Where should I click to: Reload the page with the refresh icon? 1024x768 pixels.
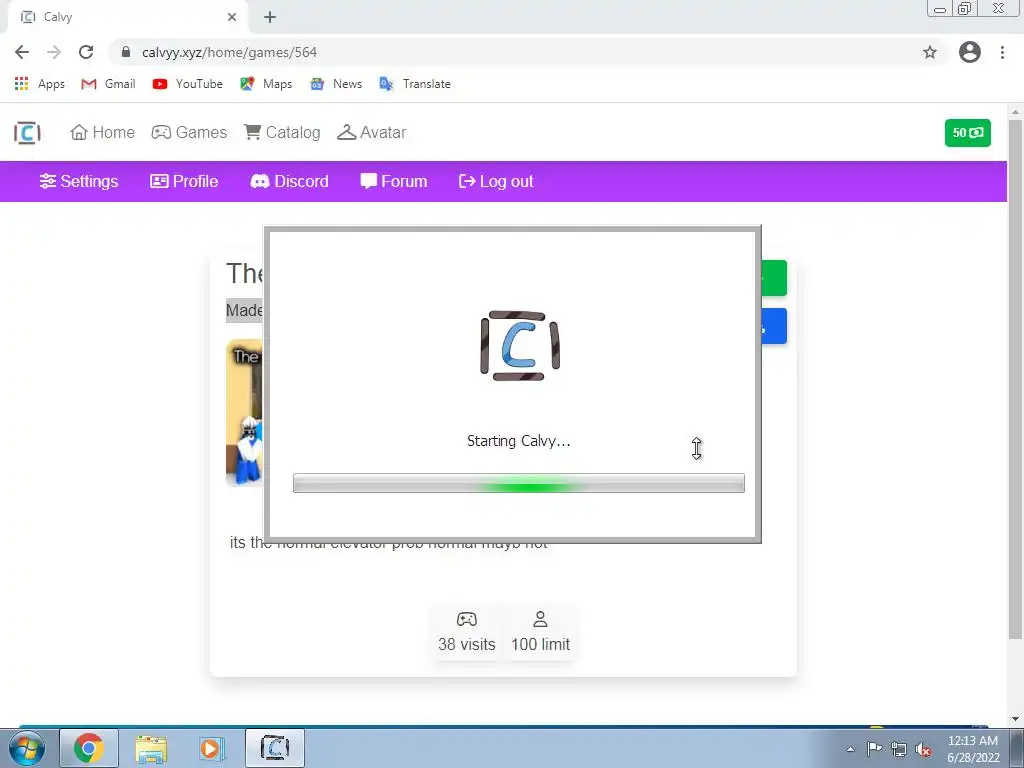(x=86, y=52)
